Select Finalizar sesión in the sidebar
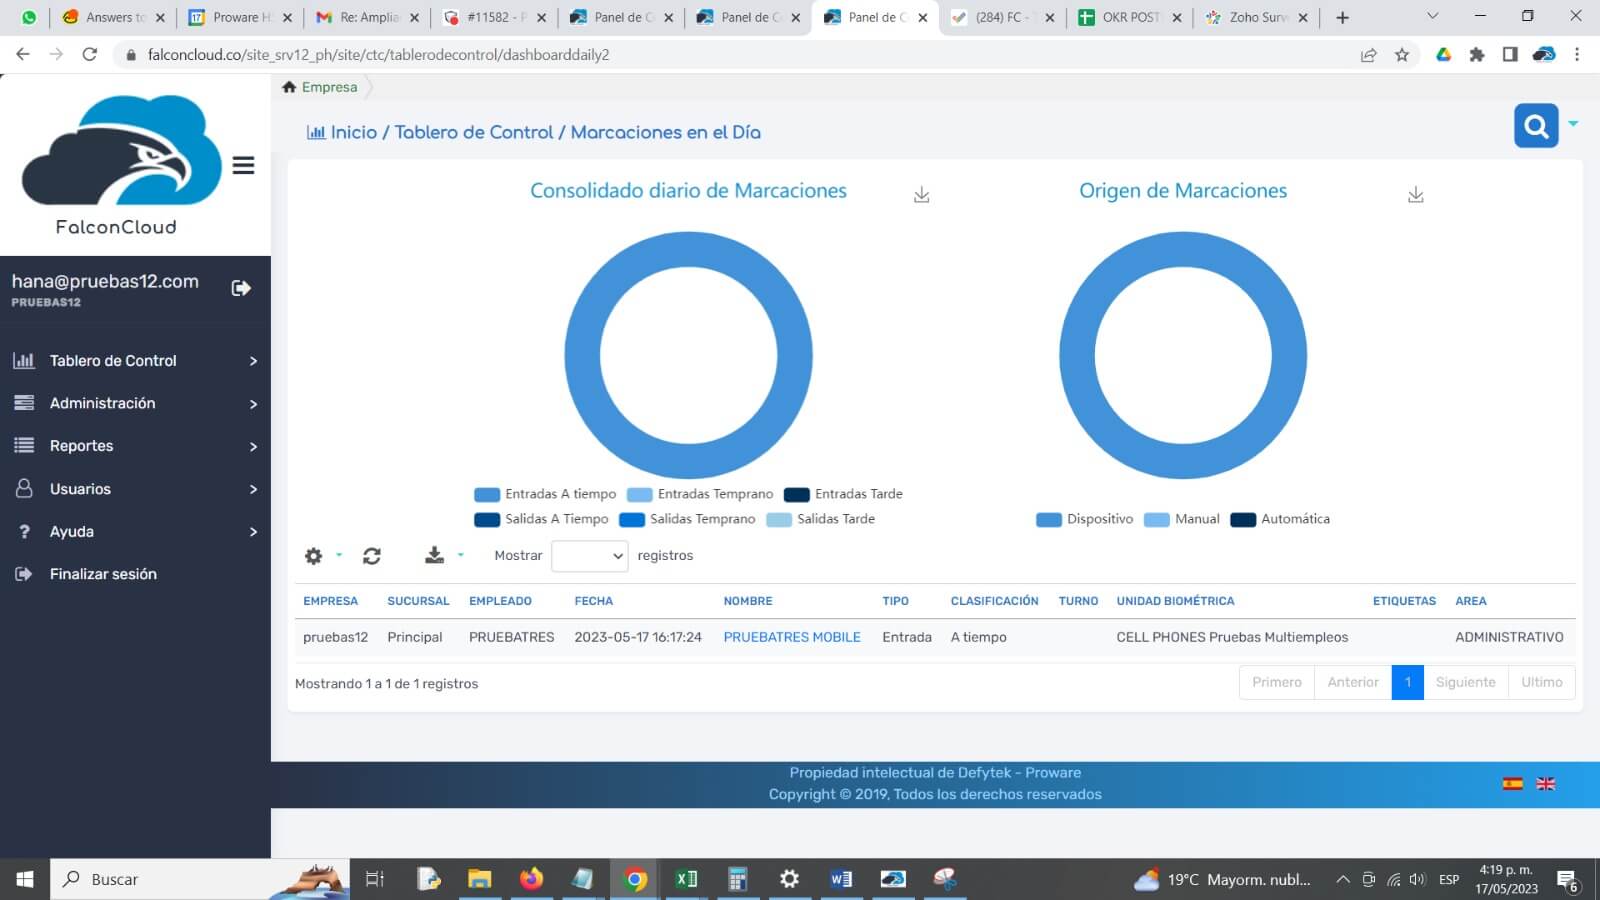The image size is (1600, 900). point(103,574)
